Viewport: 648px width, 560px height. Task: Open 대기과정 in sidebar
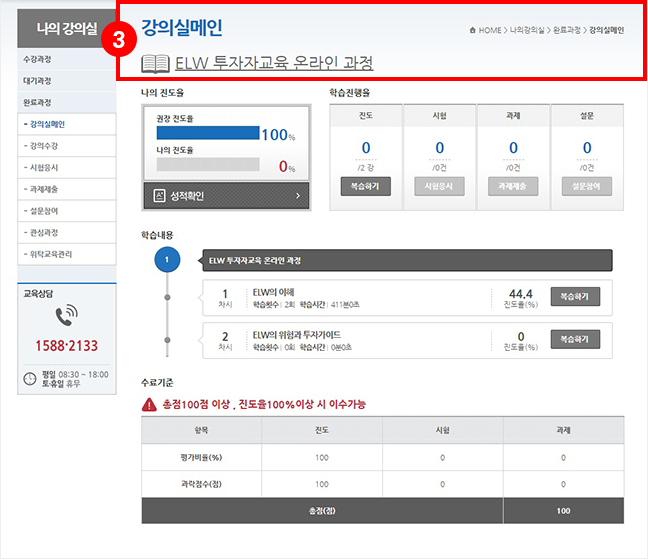[x=67, y=81]
